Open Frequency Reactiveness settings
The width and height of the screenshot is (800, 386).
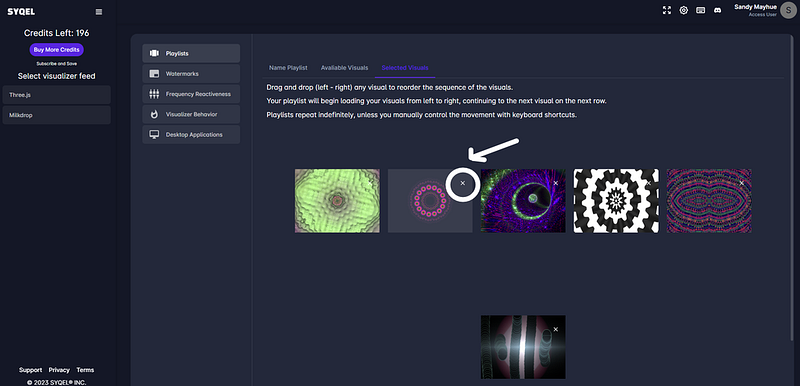pyautogui.click(x=191, y=94)
